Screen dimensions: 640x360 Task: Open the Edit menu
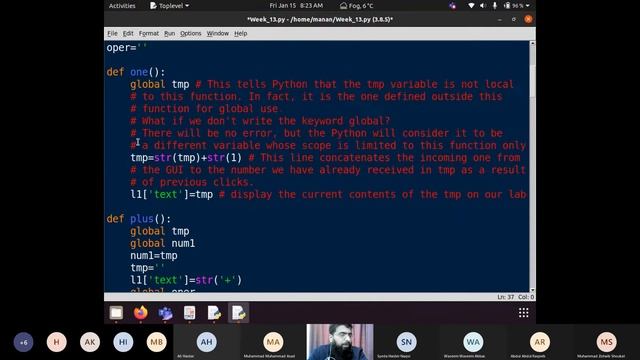[128, 33]
